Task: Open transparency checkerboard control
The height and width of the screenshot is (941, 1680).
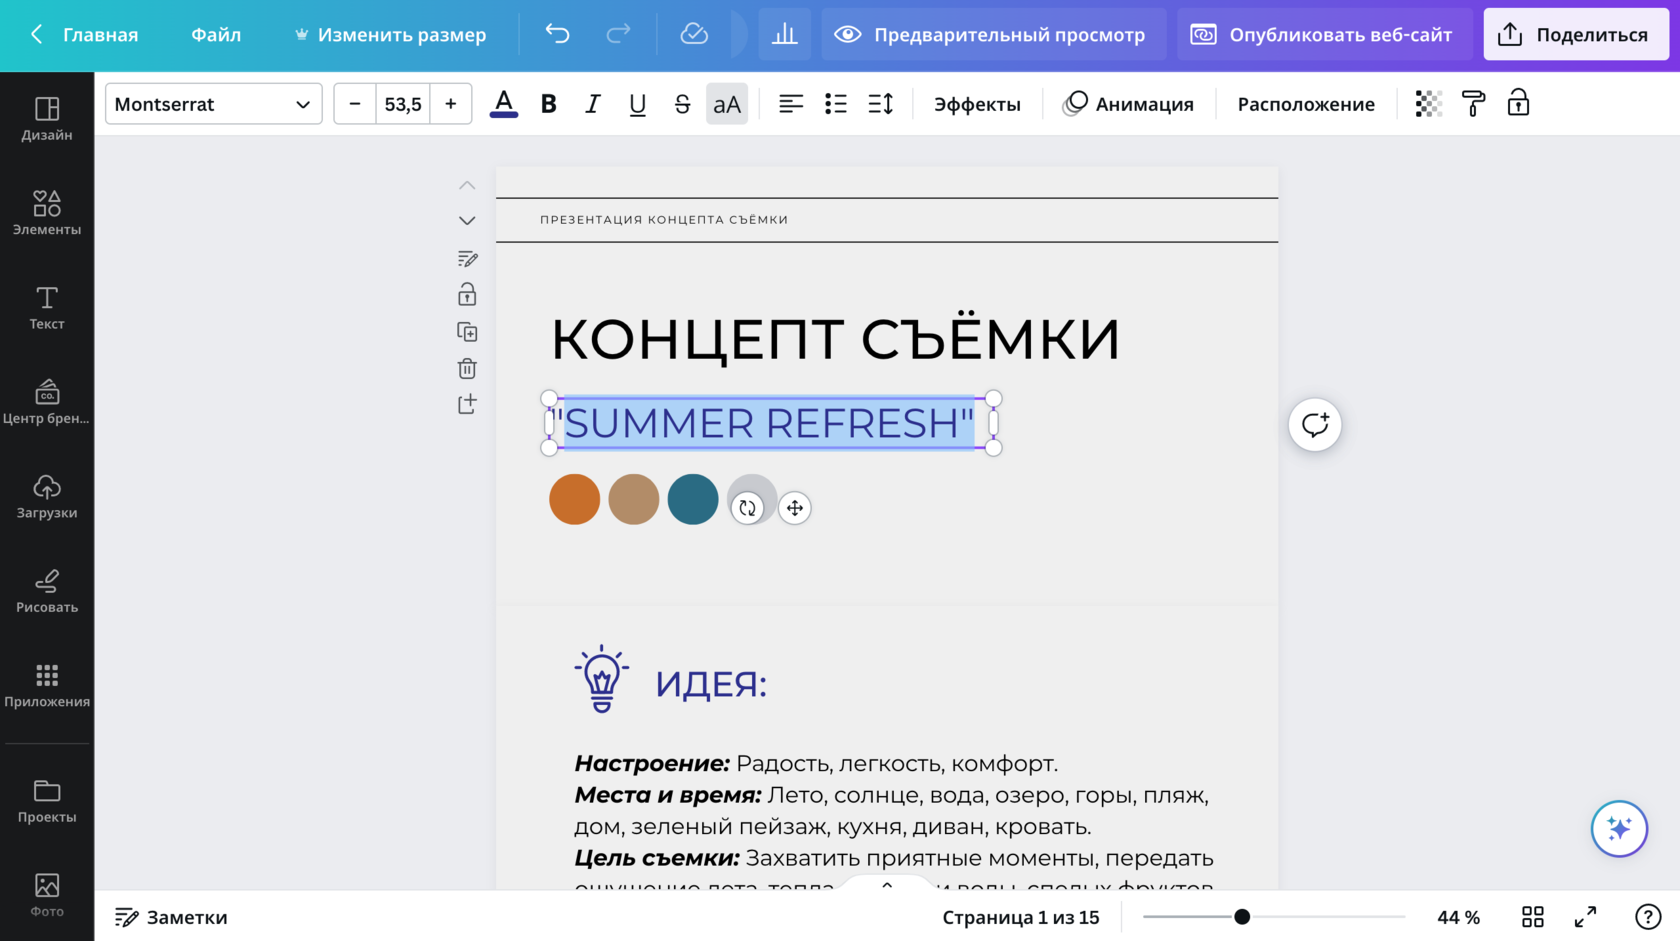Action: 1429,104
